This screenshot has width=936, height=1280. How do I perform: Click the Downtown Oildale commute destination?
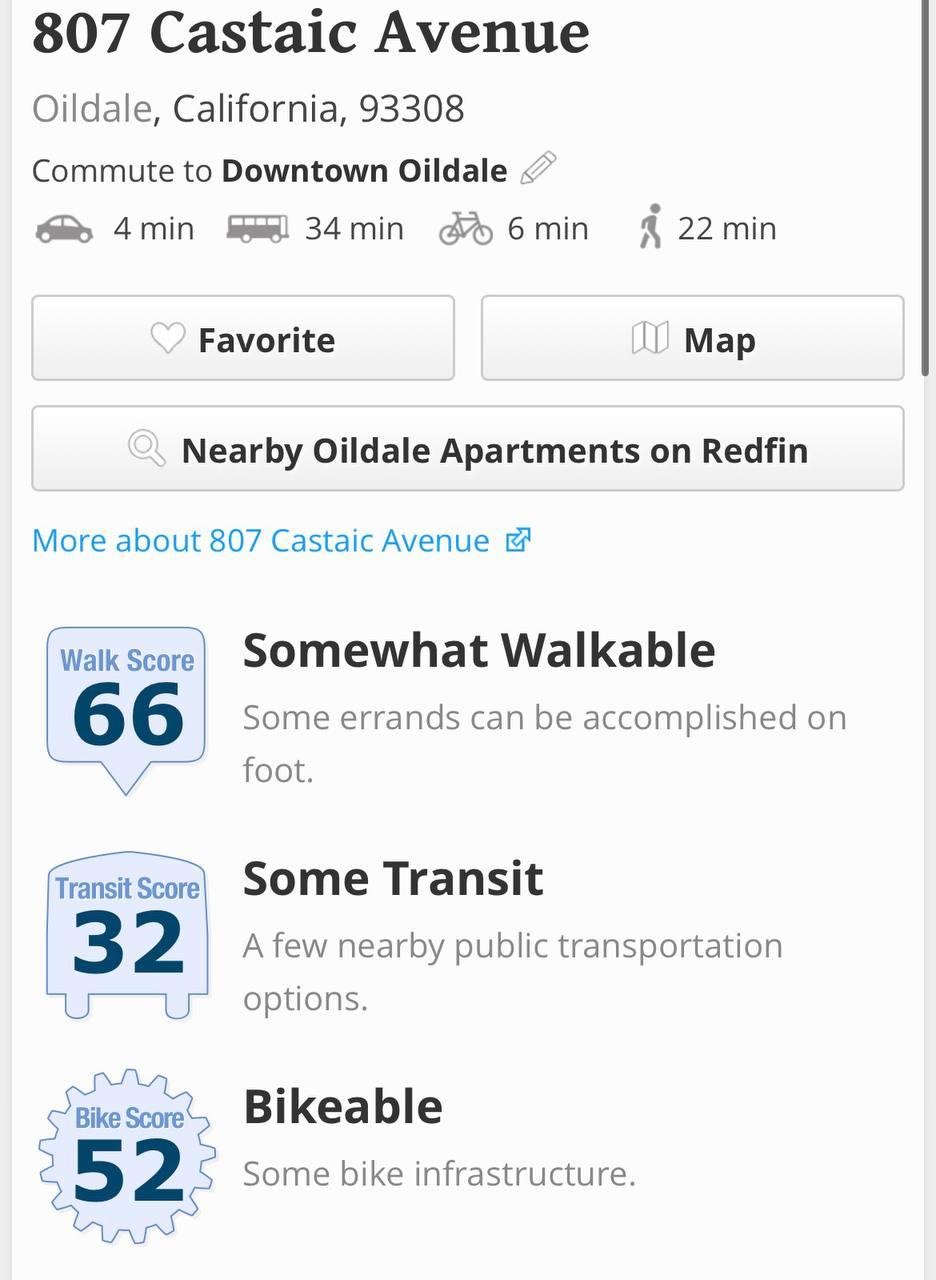click(x=364, y=171)
